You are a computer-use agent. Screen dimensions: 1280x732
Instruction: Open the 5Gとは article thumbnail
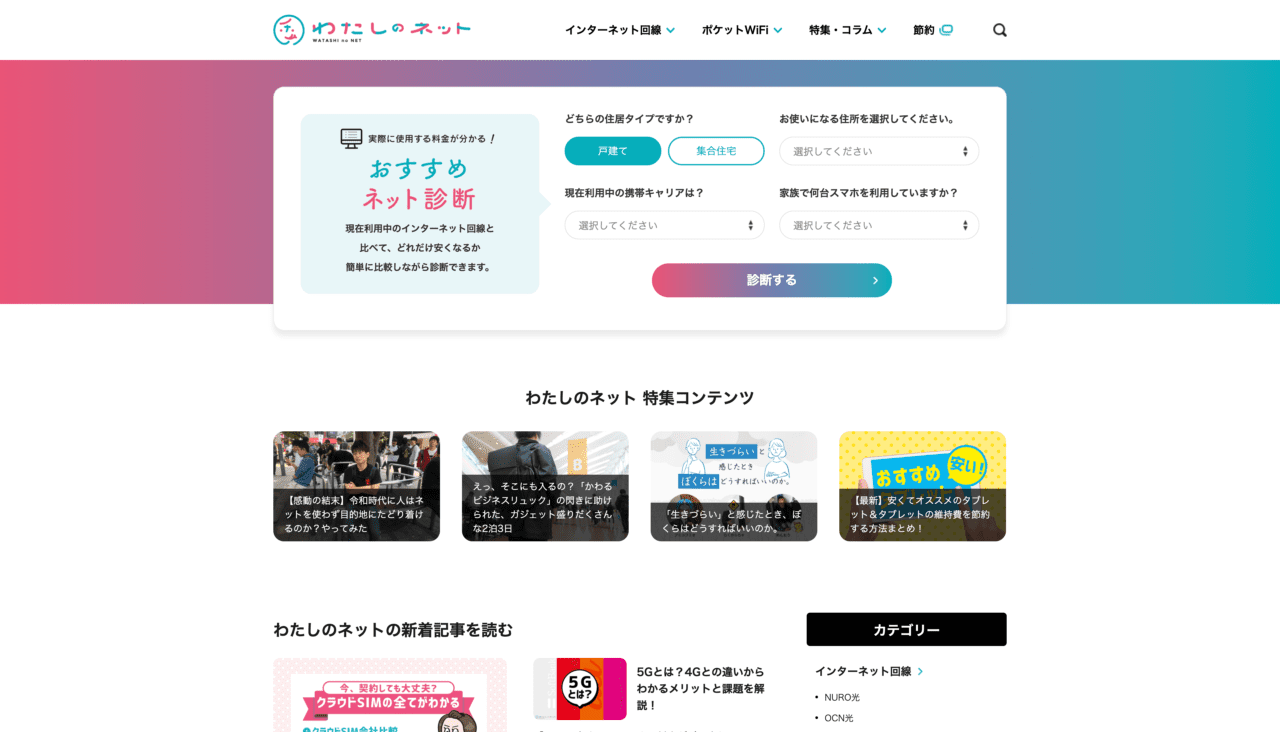pyautogui.click(x=580, y=688)
